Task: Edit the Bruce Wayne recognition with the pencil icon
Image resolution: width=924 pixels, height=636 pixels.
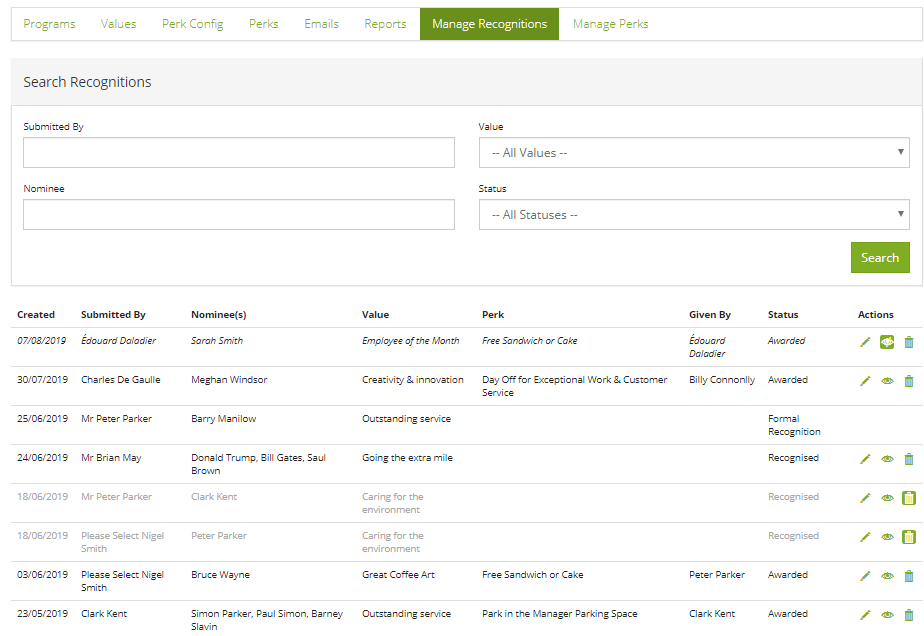Action: 865,576
